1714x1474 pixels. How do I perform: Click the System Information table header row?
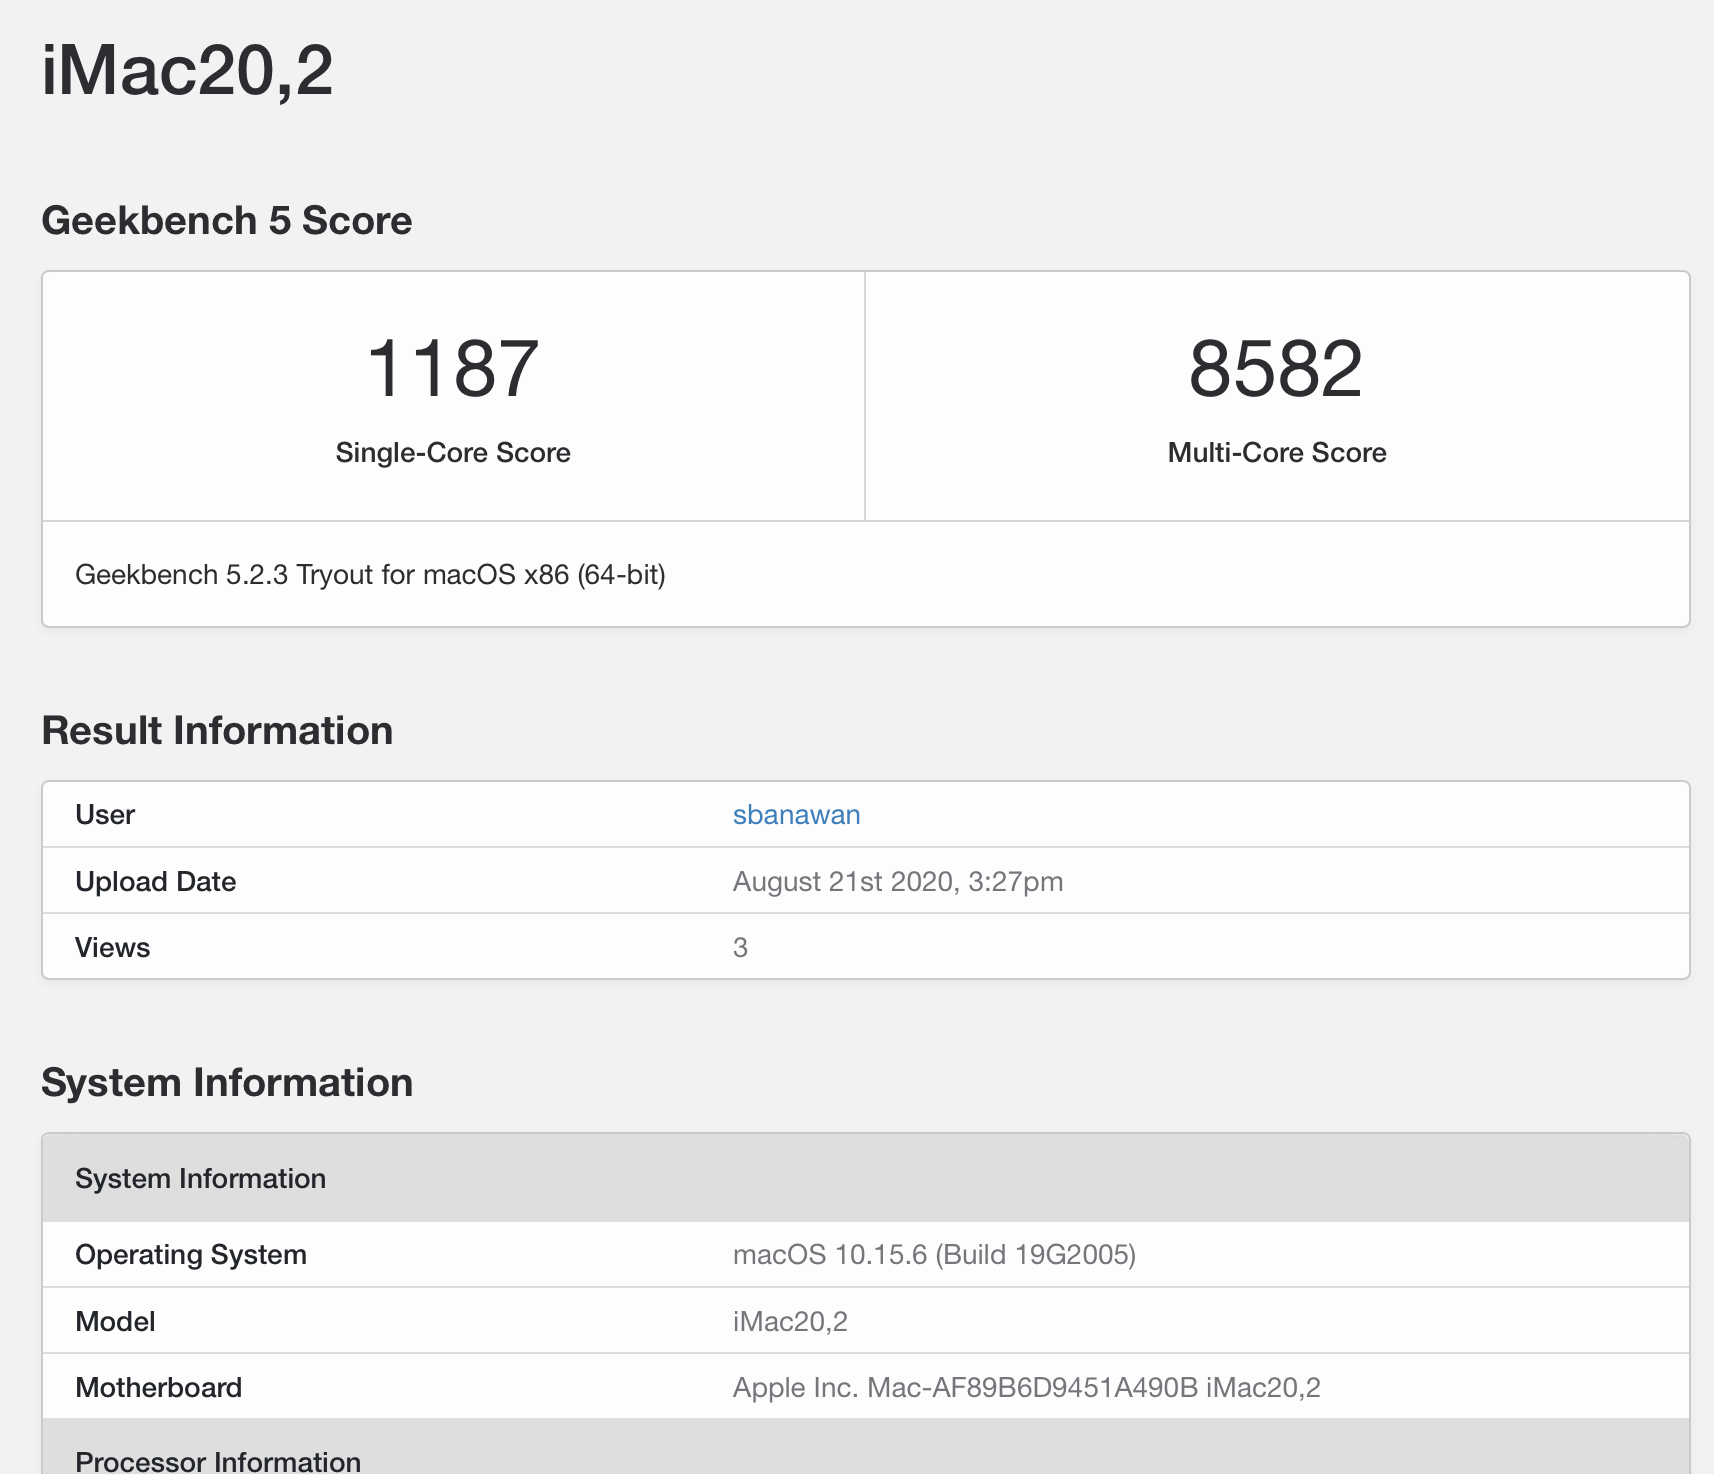[x=866, y=1178]
